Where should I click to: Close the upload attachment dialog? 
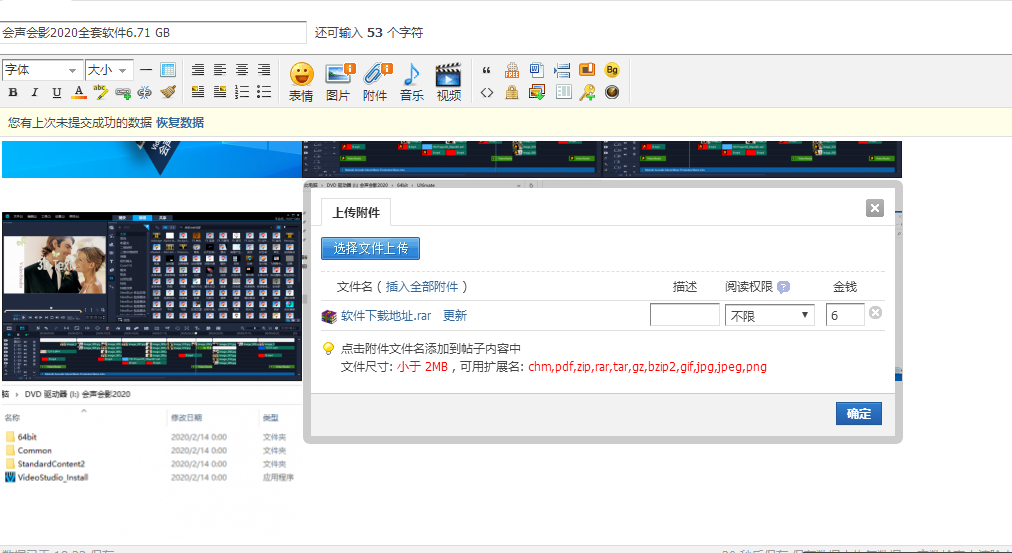pos(875,208)
